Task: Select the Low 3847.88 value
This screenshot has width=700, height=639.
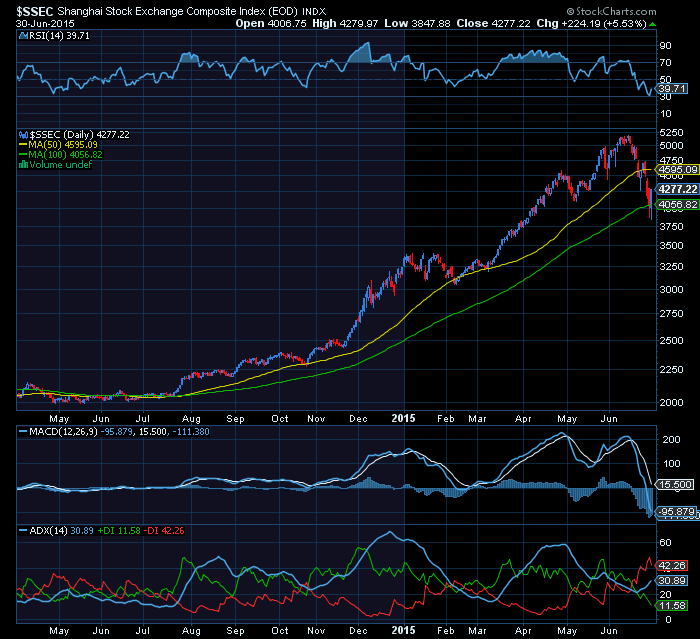Action: tap(417, 23)
